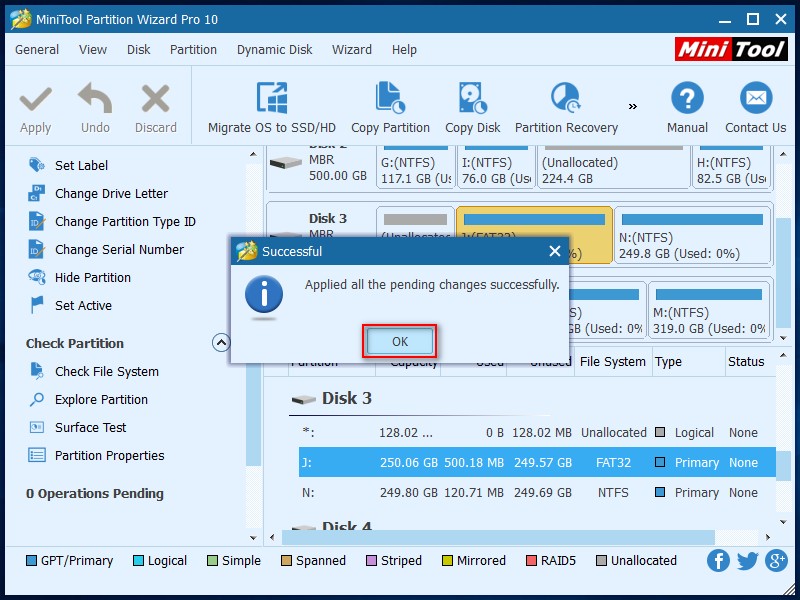This screenshot has height=600, width=800.
Task: Sort by Type column header
Action: pos(688,362)
